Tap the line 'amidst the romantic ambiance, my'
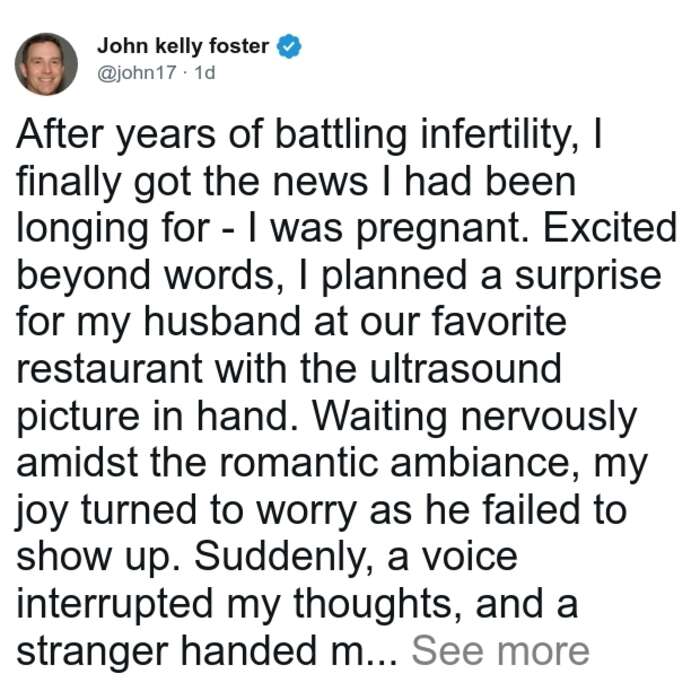This screenshot has height=700, width=700. tap(332, 464)
